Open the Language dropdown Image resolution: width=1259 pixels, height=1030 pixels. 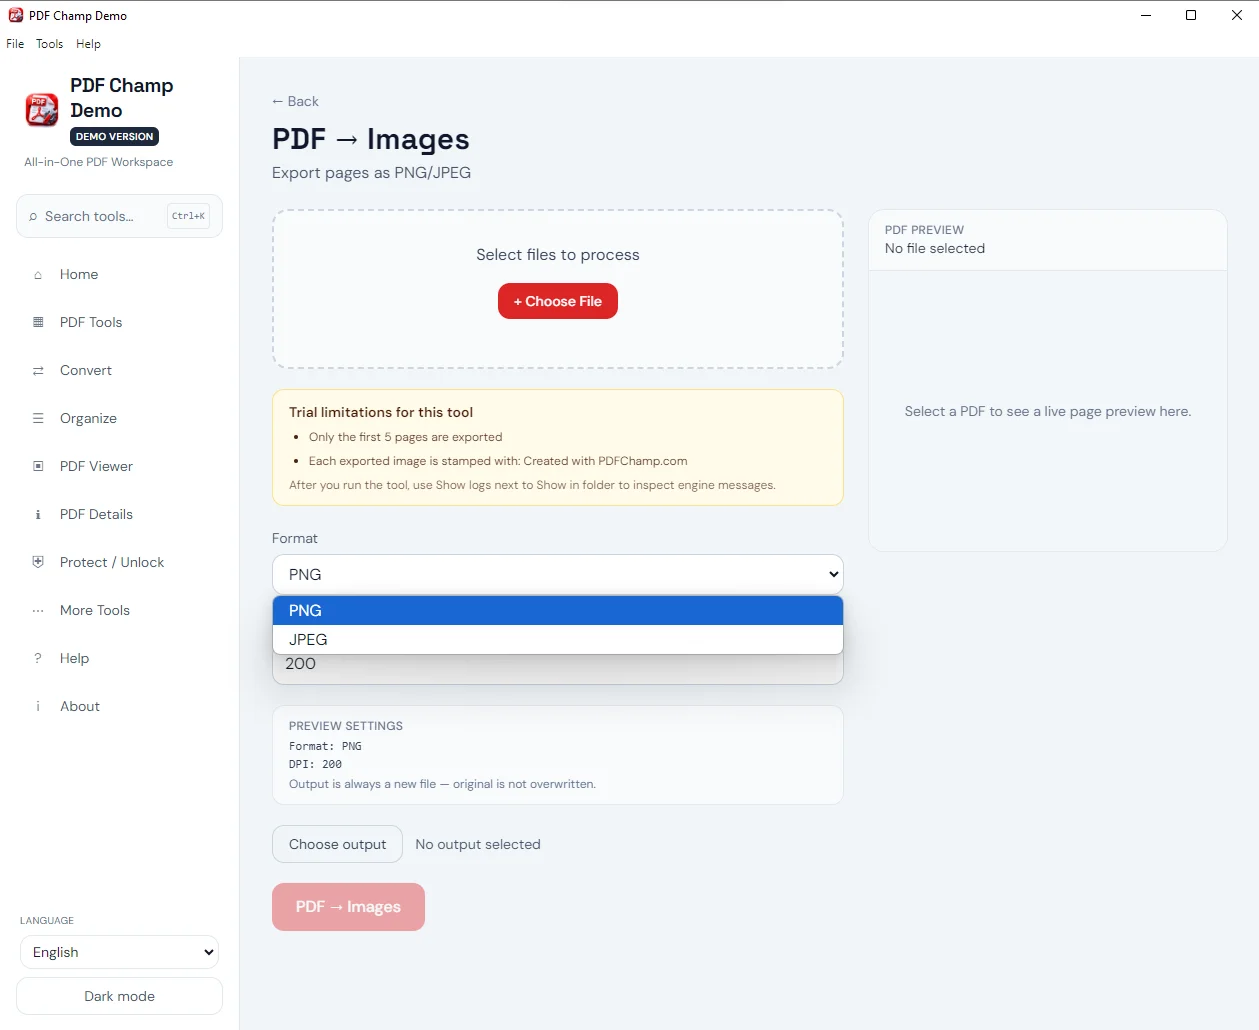pos(119,952)
